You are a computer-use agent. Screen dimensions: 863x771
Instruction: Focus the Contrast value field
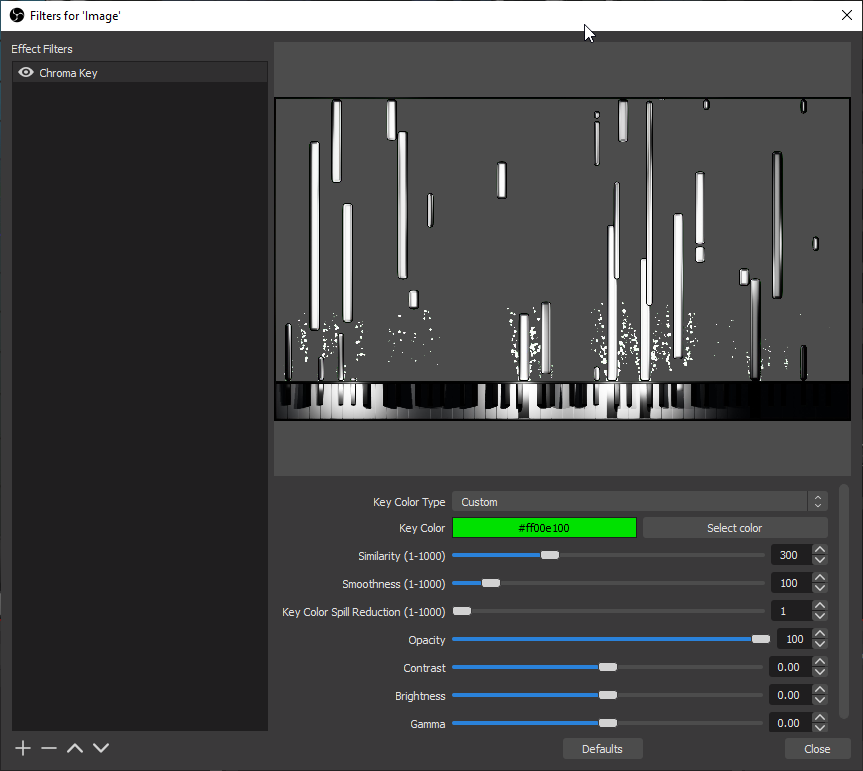click(790, 667)
